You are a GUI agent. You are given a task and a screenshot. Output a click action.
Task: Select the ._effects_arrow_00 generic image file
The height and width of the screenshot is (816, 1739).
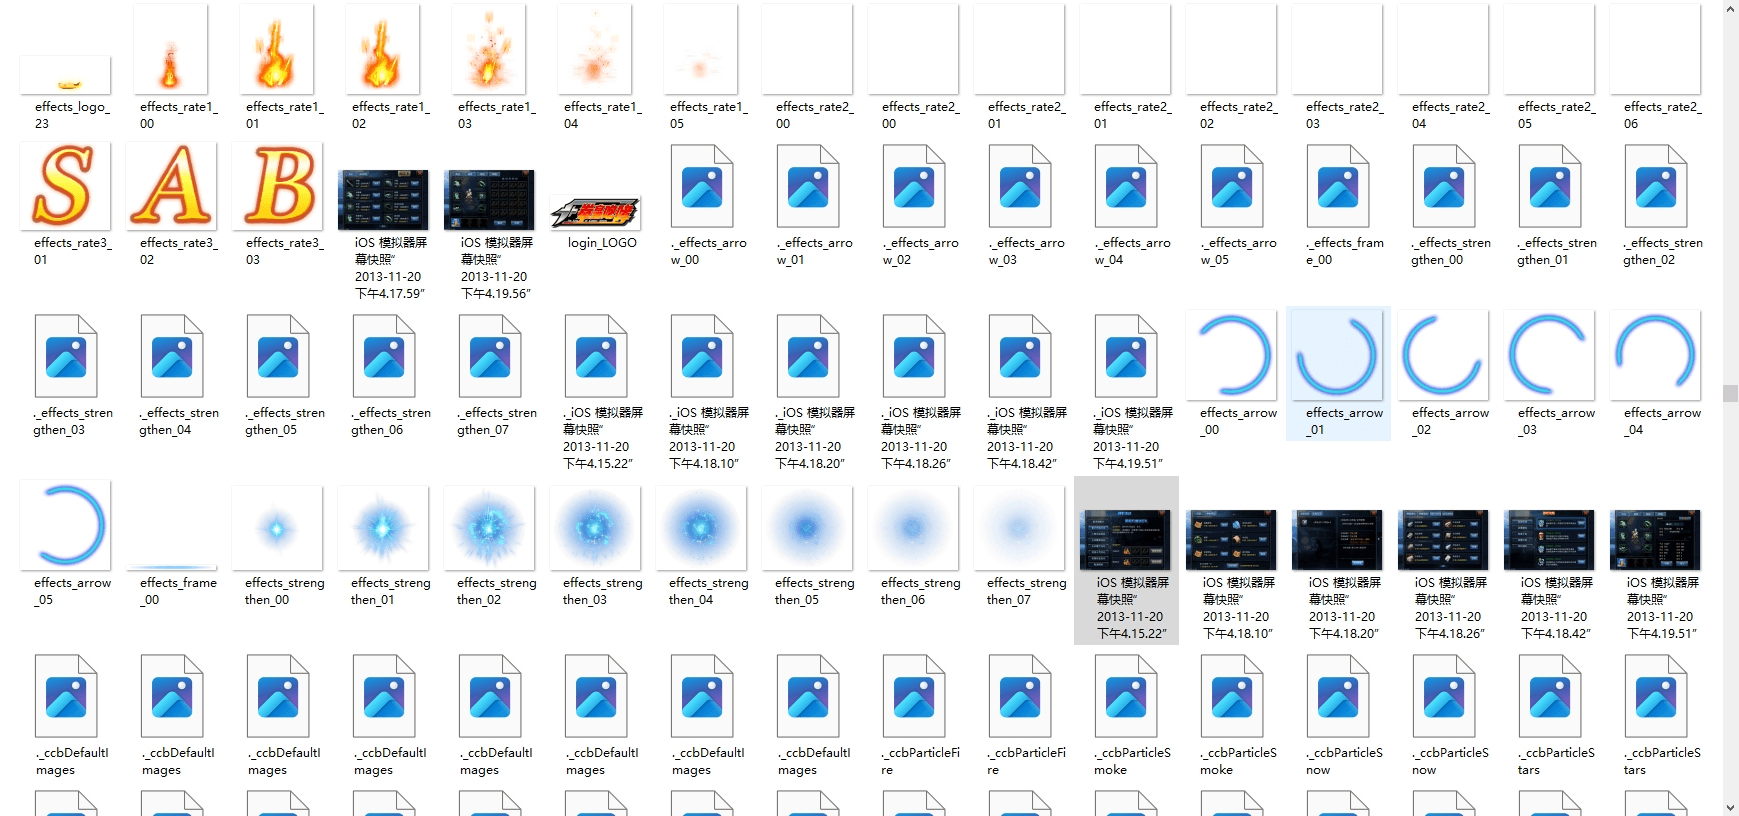point(702,188)
